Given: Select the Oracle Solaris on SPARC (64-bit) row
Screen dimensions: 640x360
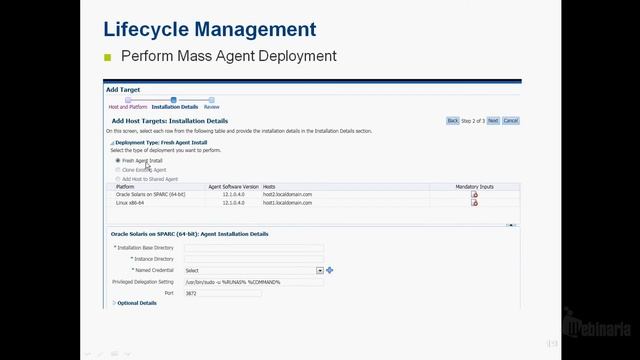Looking at the screenshot, I should (313, 194).
